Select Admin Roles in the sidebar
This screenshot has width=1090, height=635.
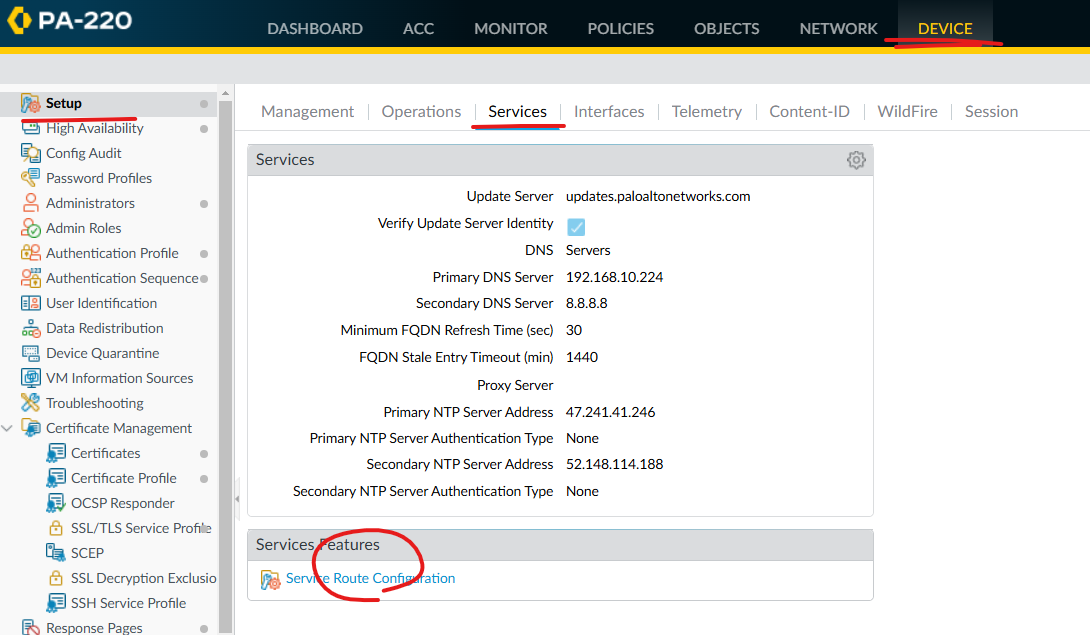click(83, 228)
